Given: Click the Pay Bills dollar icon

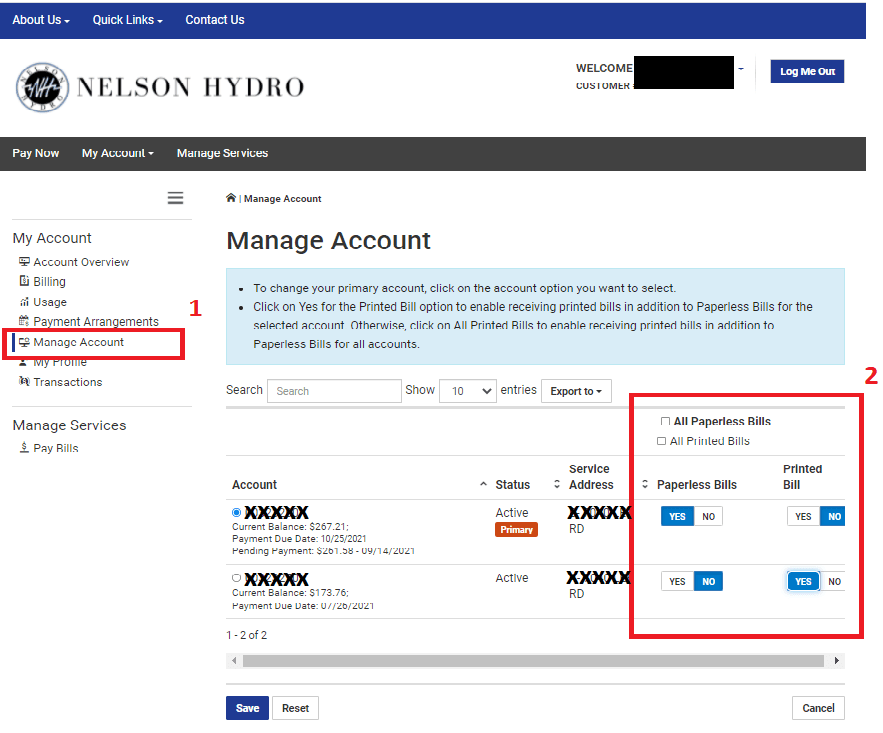Looking at the screenshot, I should pos(24,448).
